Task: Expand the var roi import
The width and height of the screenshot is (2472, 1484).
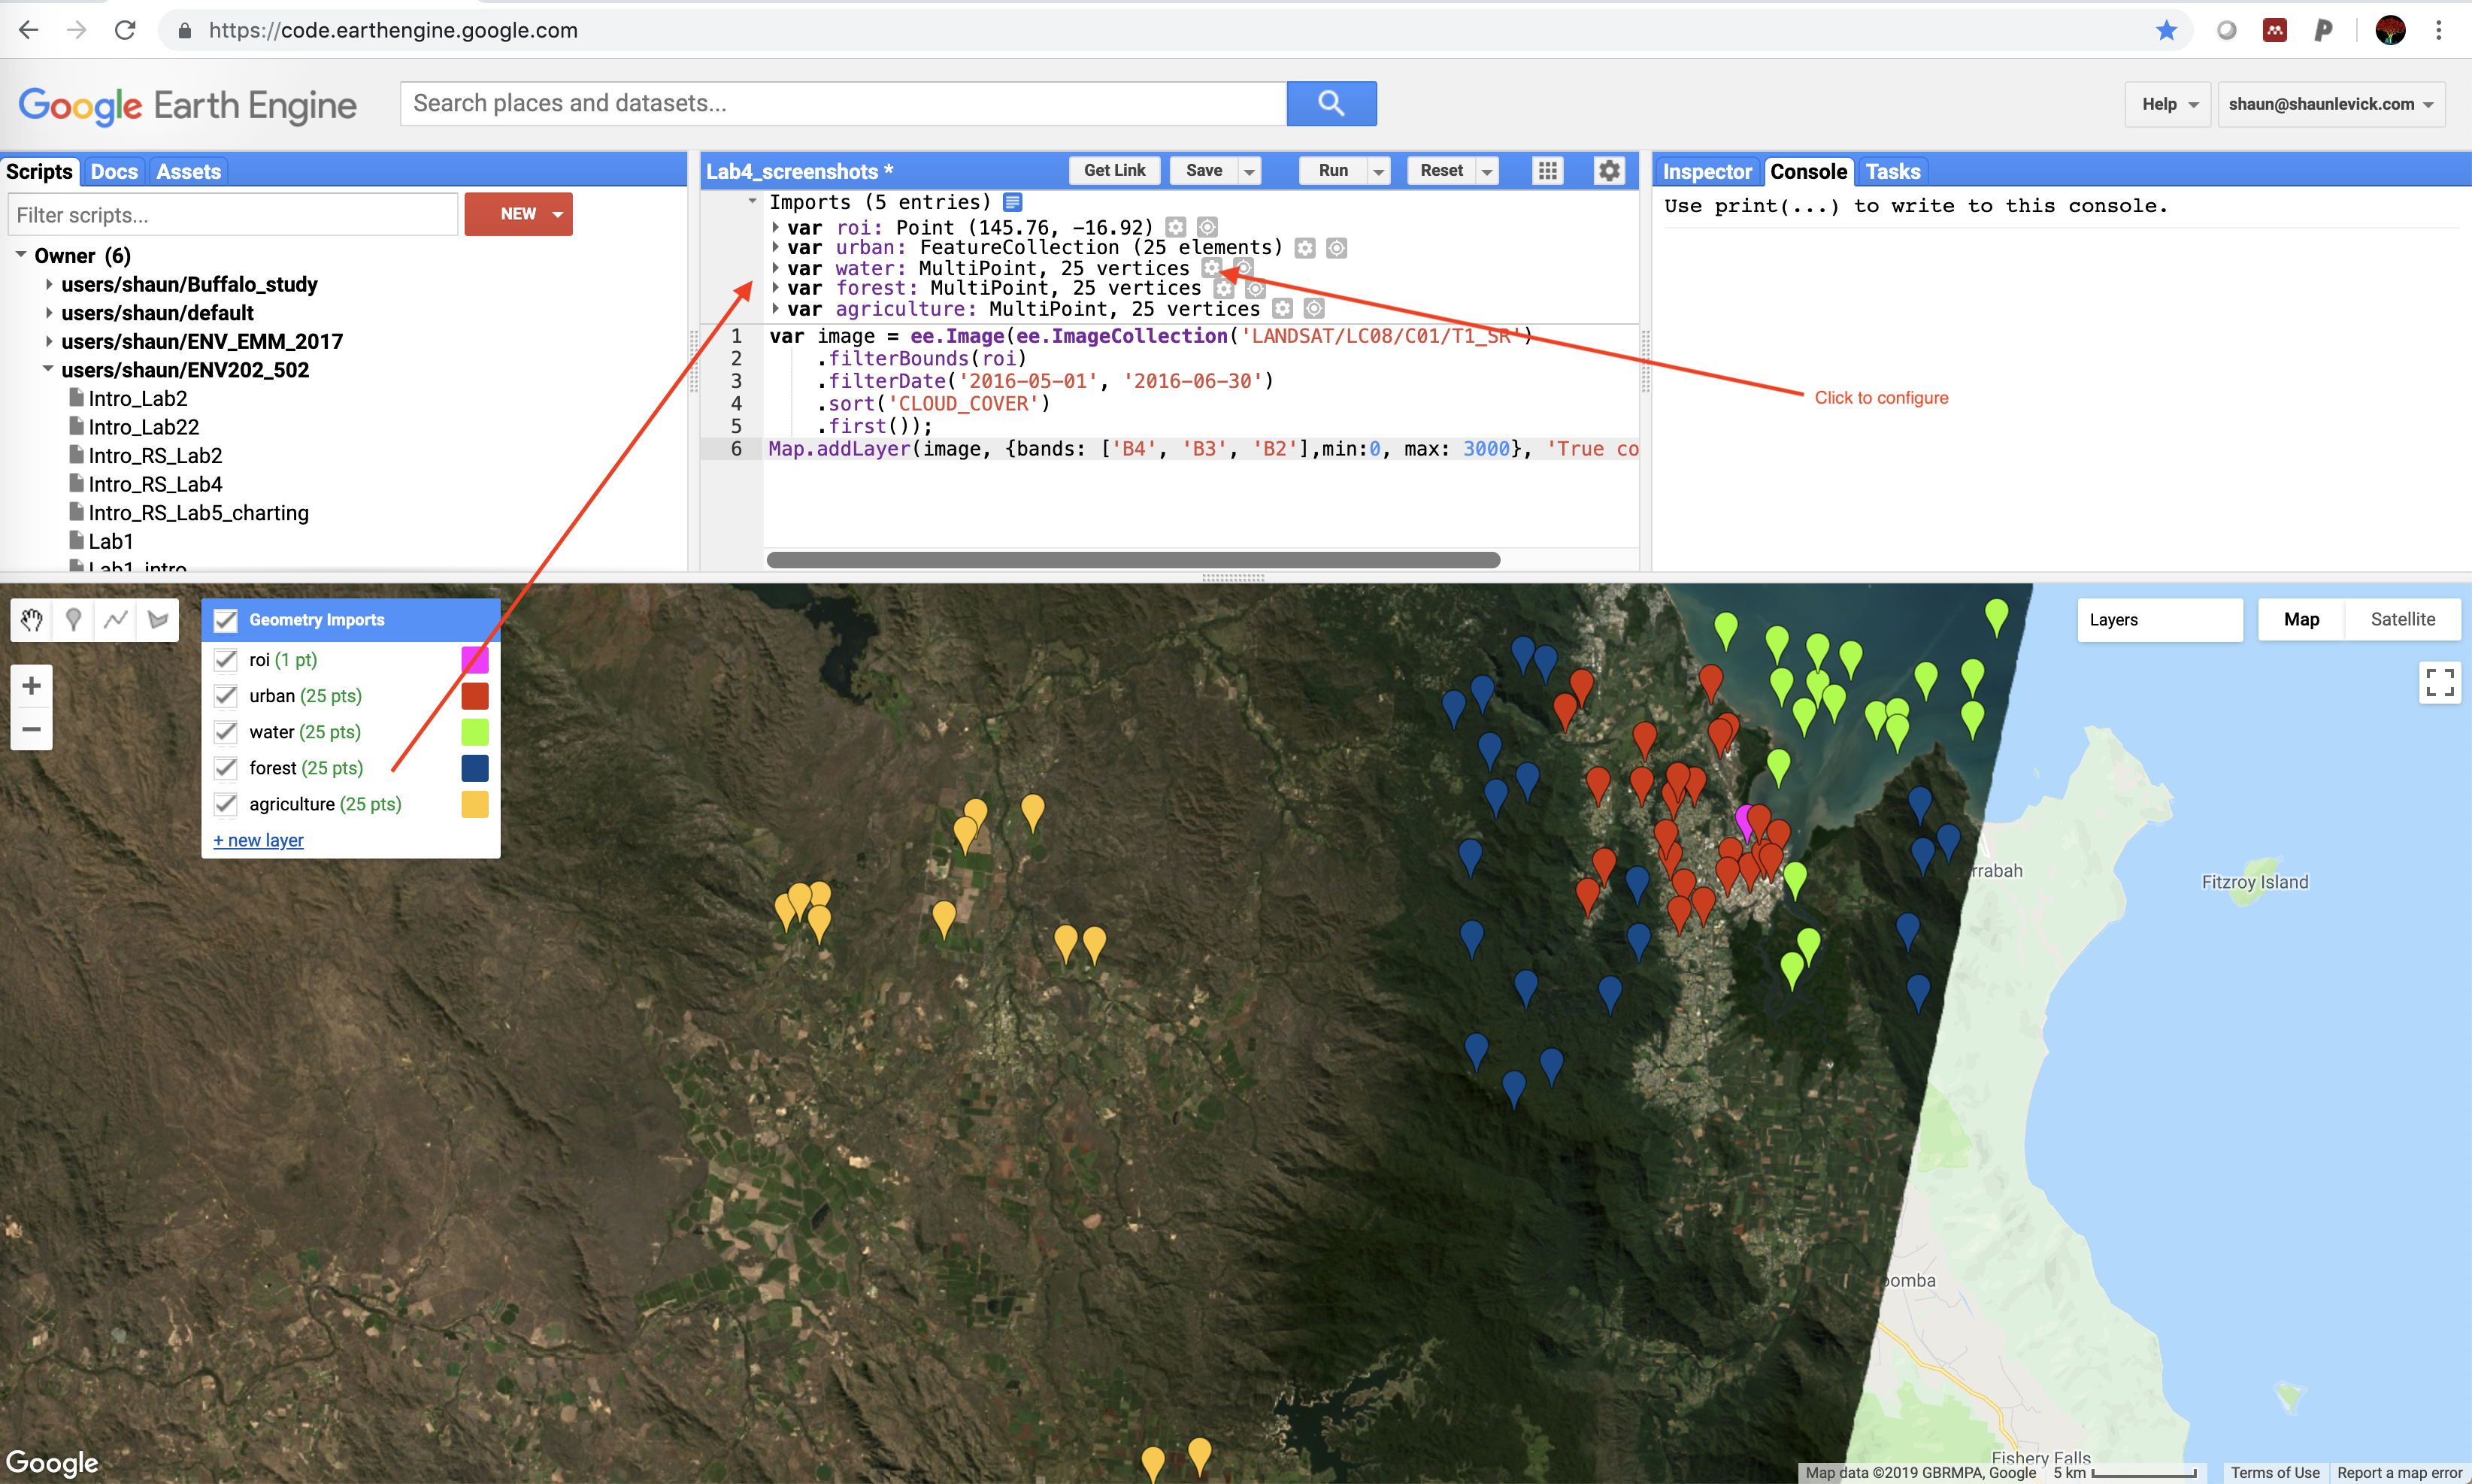Action: (x=776, y=227)
